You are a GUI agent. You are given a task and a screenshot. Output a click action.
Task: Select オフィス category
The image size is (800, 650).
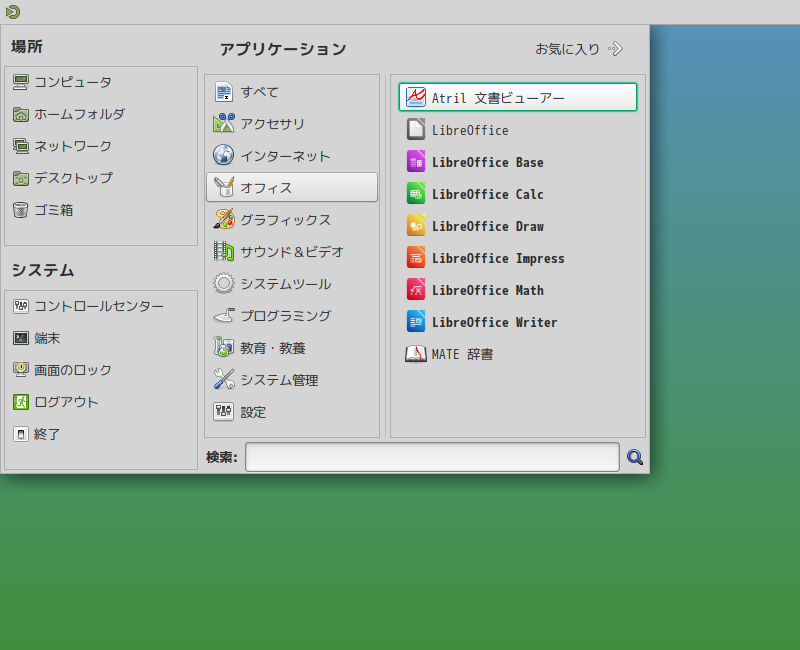292,187
